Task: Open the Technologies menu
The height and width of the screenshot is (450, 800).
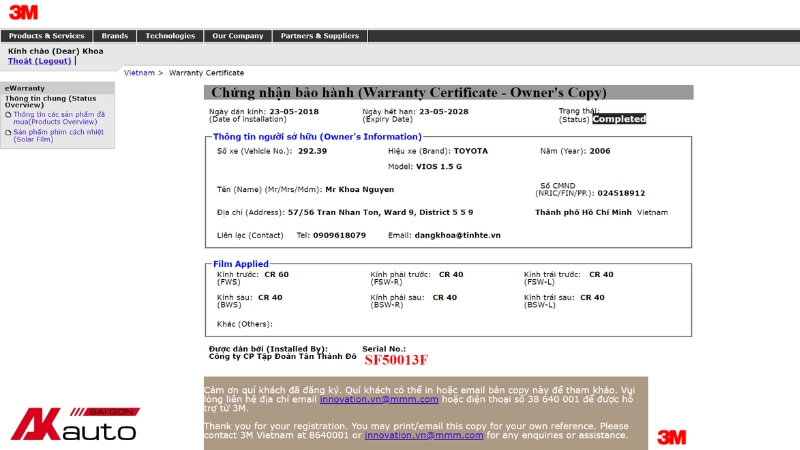Action: (170, 36)
